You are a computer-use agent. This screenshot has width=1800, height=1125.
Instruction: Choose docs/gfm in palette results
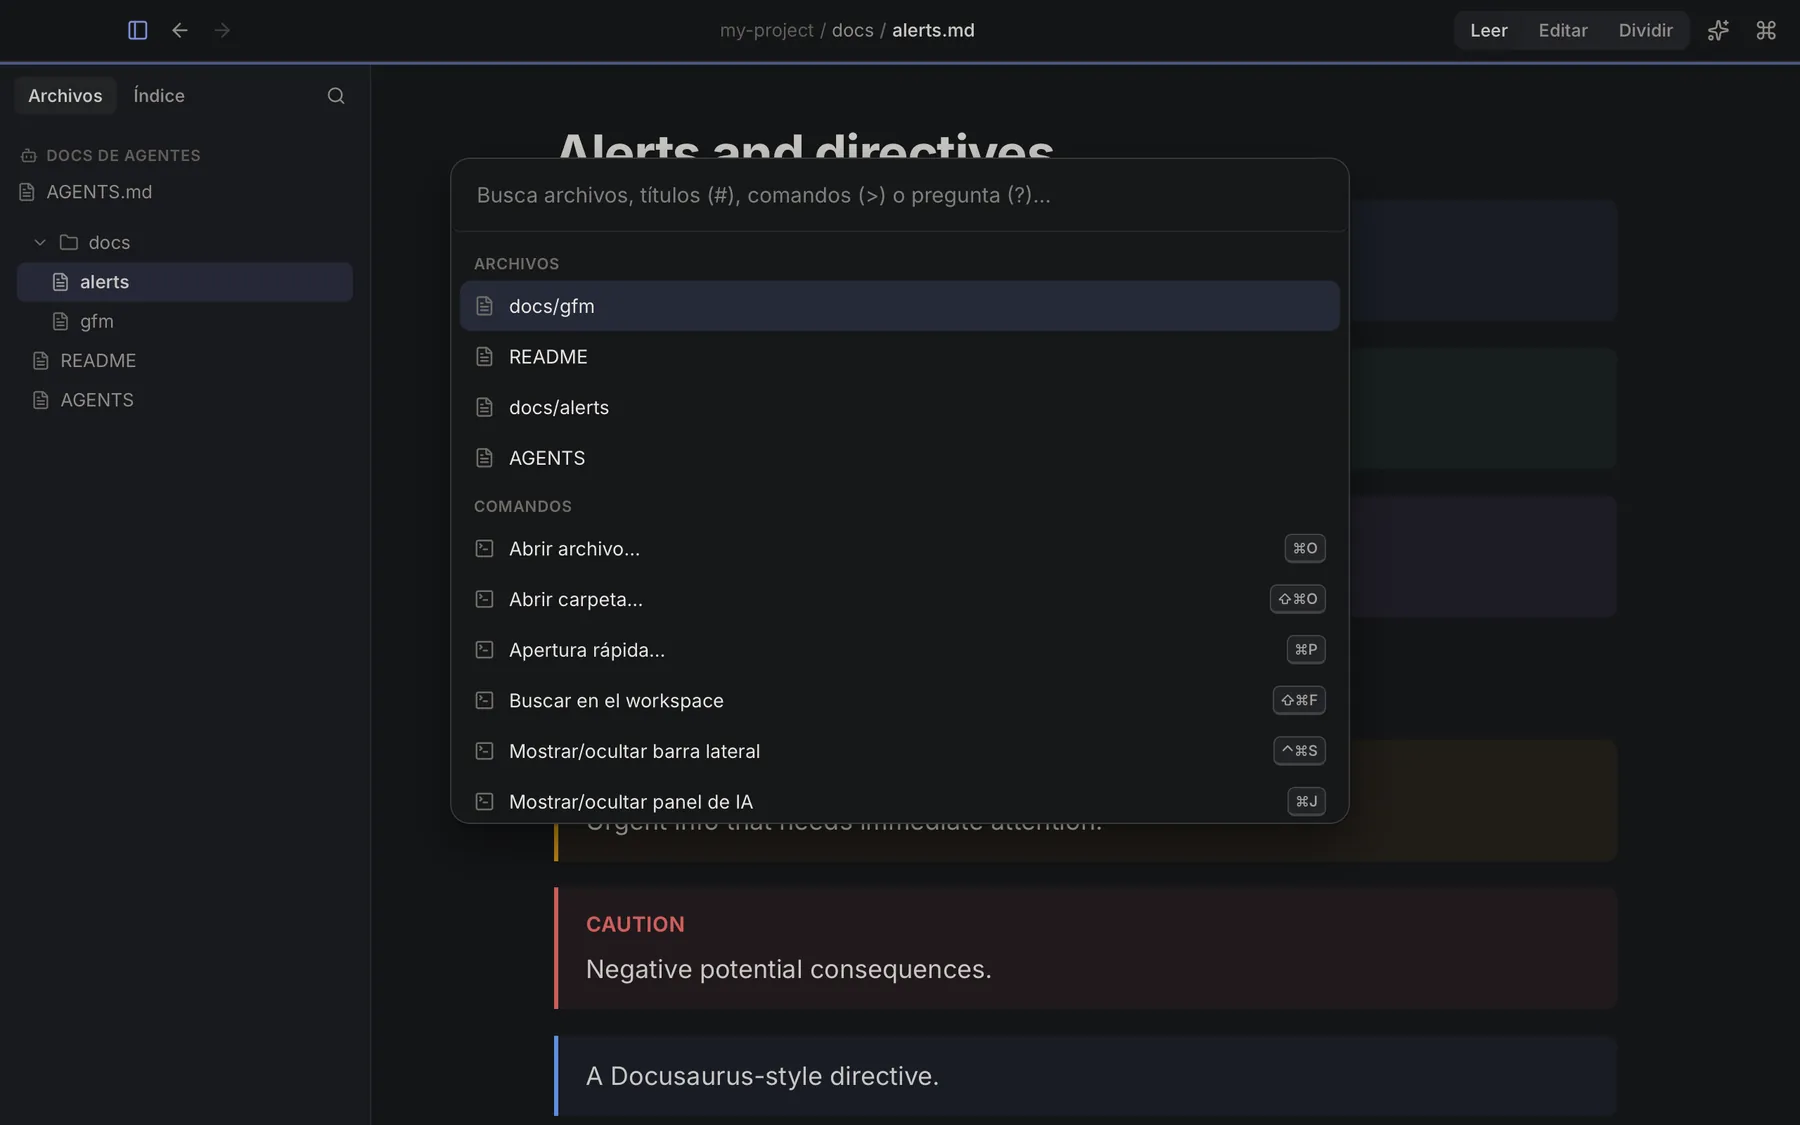pos(899,306)
